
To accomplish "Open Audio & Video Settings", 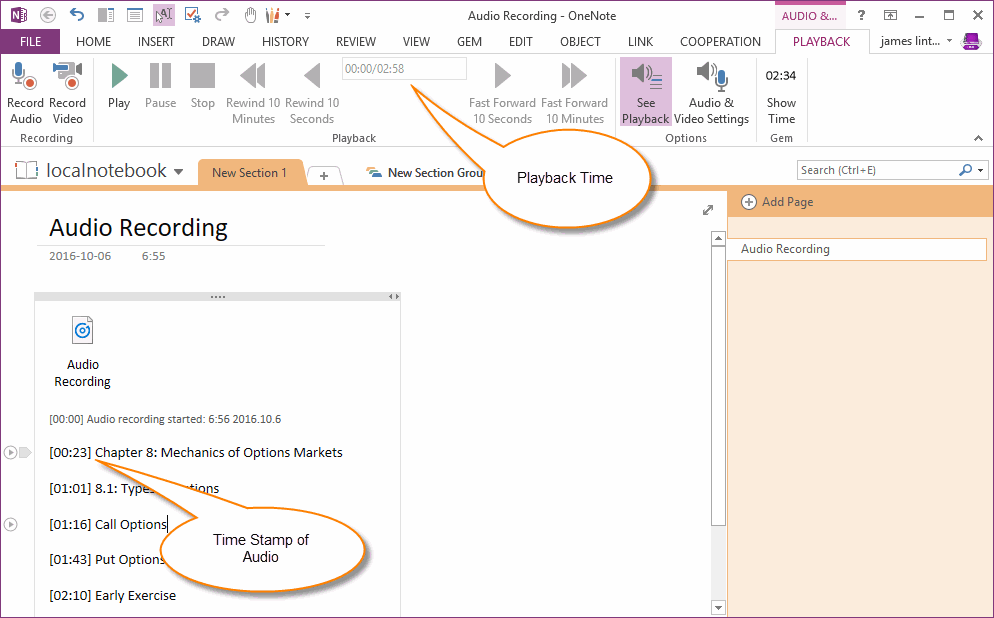I will tap(711, 93).
